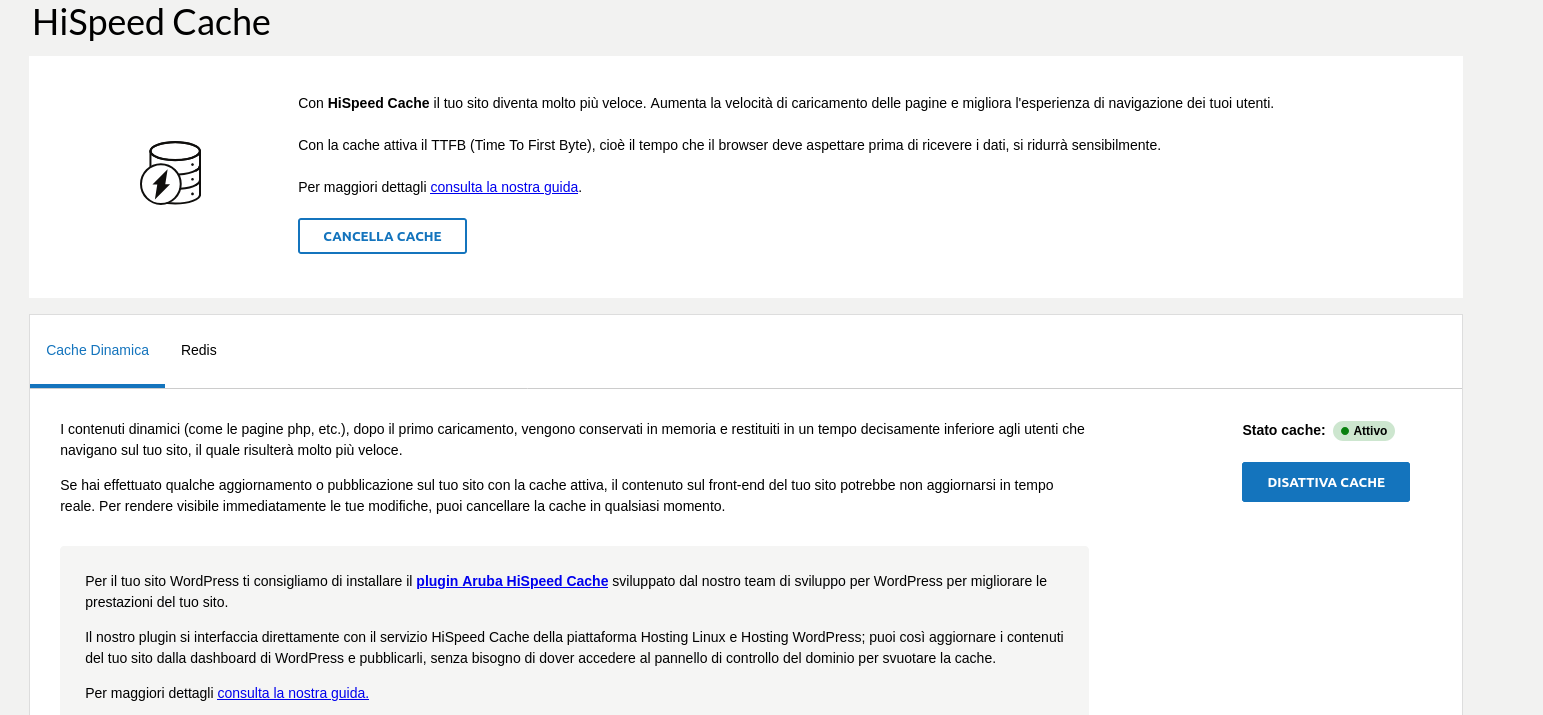Viewport: 1543px width, 715px height.
Task: Click the TTFB (Time To First Byte) sentence
Action: tap(729, 145)
